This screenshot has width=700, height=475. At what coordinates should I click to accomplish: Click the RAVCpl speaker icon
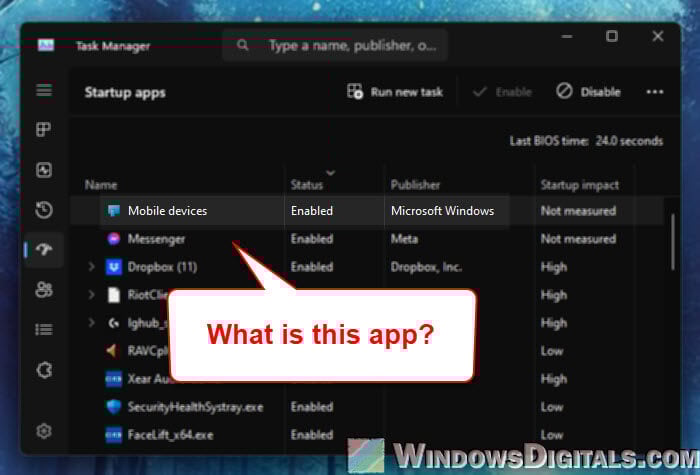click(x=112, y=351)
